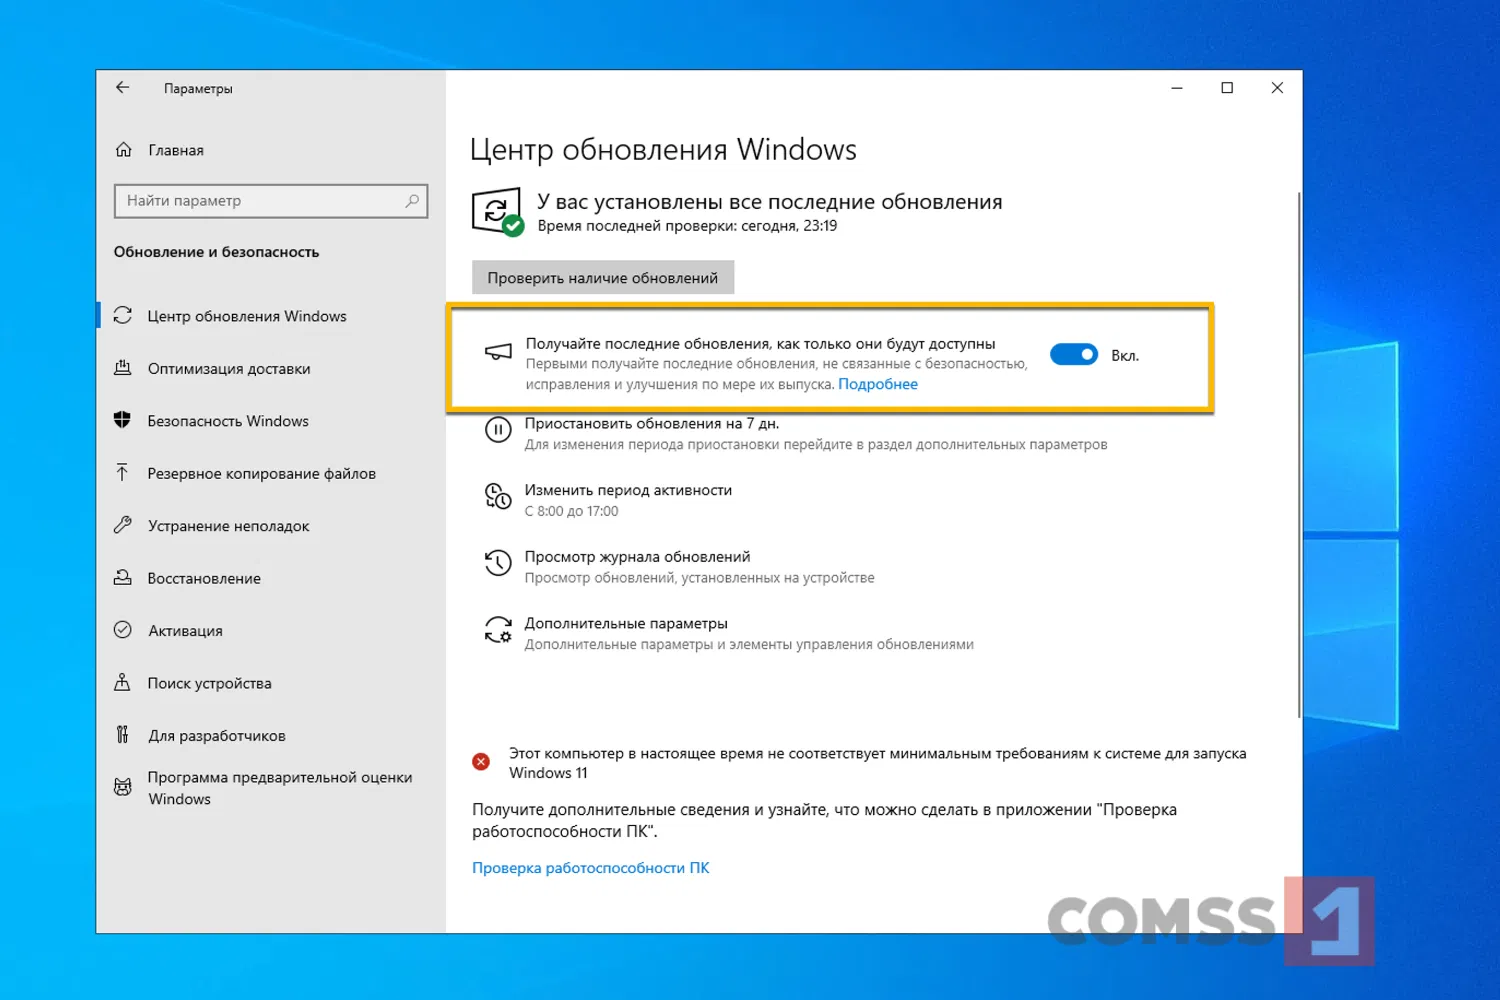Click the history icon for журнал обновлений
The width and height of the screenshot is (1500, 1000).
[498, 563]
